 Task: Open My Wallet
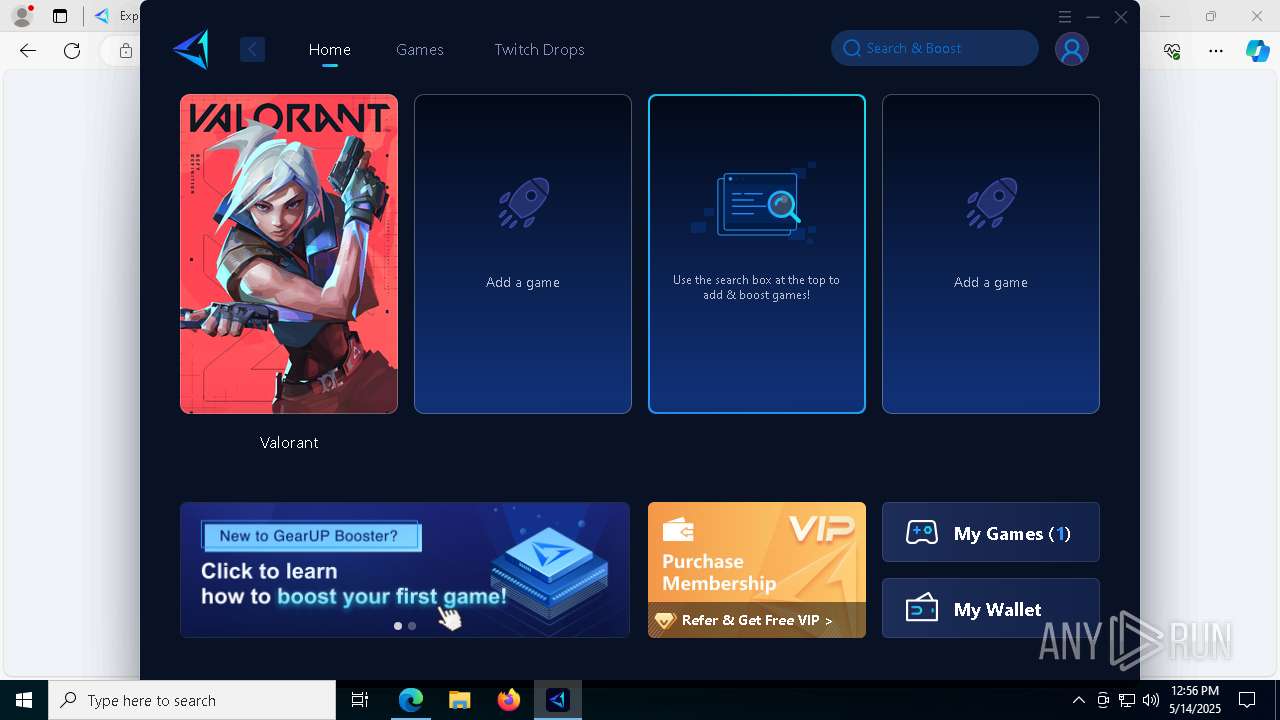(x=991, y=608)
